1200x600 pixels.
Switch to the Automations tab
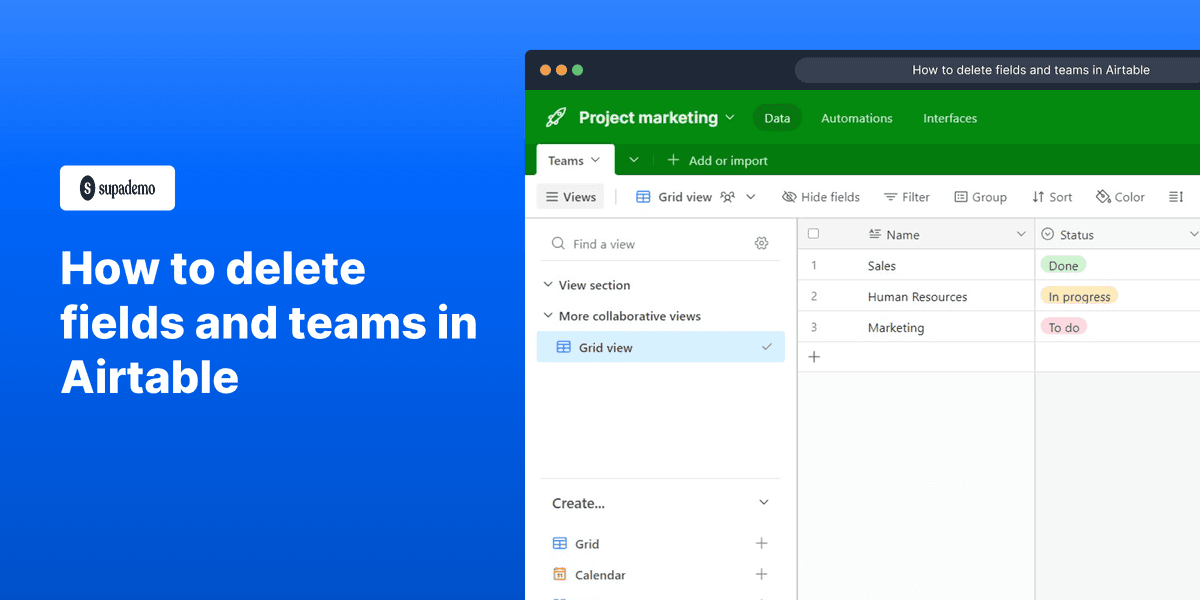(x=856, y=118)
